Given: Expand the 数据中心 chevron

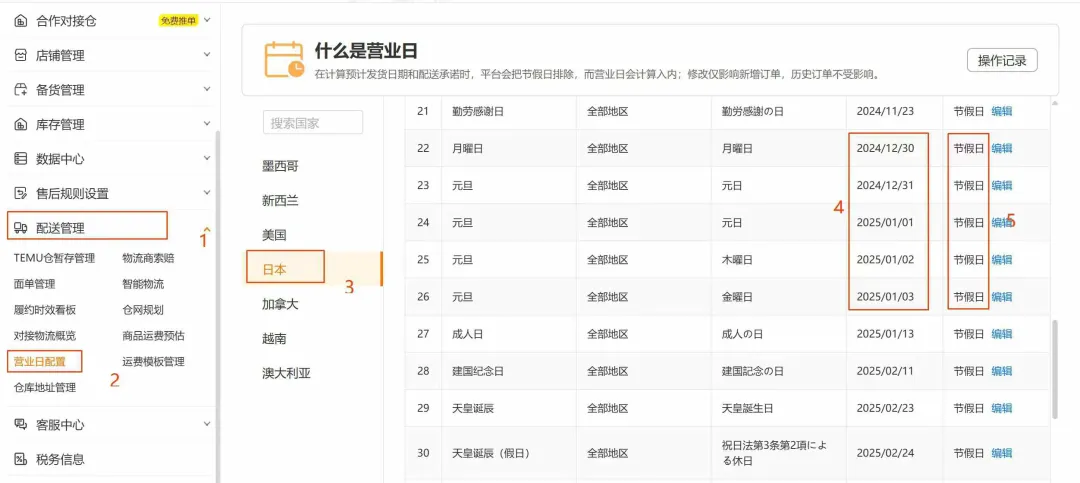Looking at the screenshot, I should (207, 158).
